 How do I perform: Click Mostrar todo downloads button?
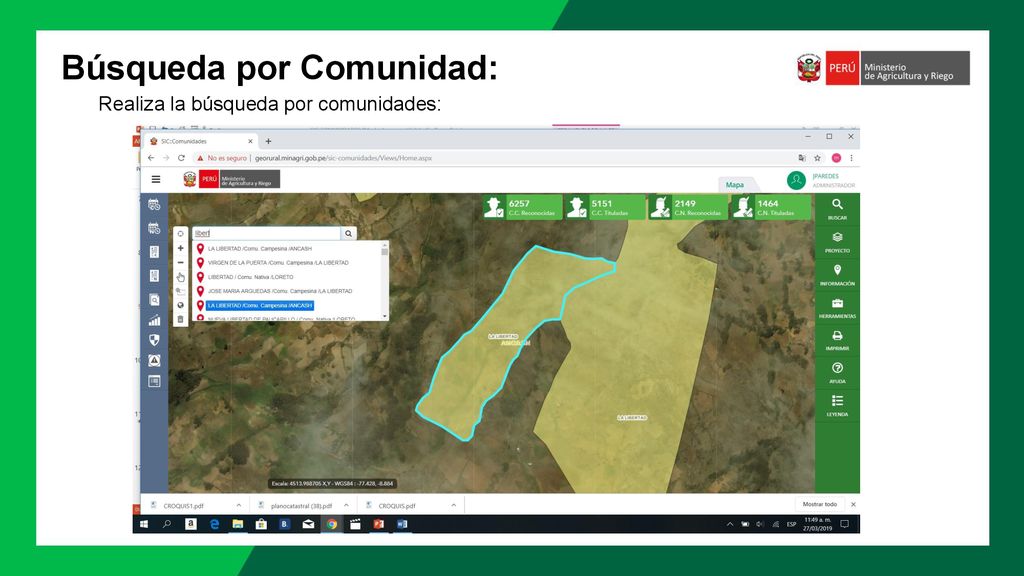click(x=820, y=504)
